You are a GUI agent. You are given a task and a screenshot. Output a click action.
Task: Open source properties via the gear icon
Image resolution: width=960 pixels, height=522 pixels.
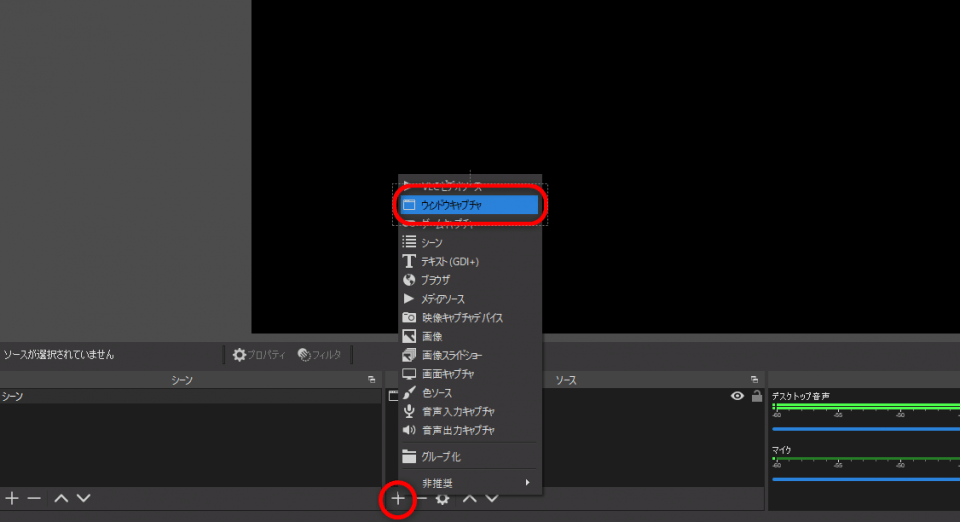point(442,498)
